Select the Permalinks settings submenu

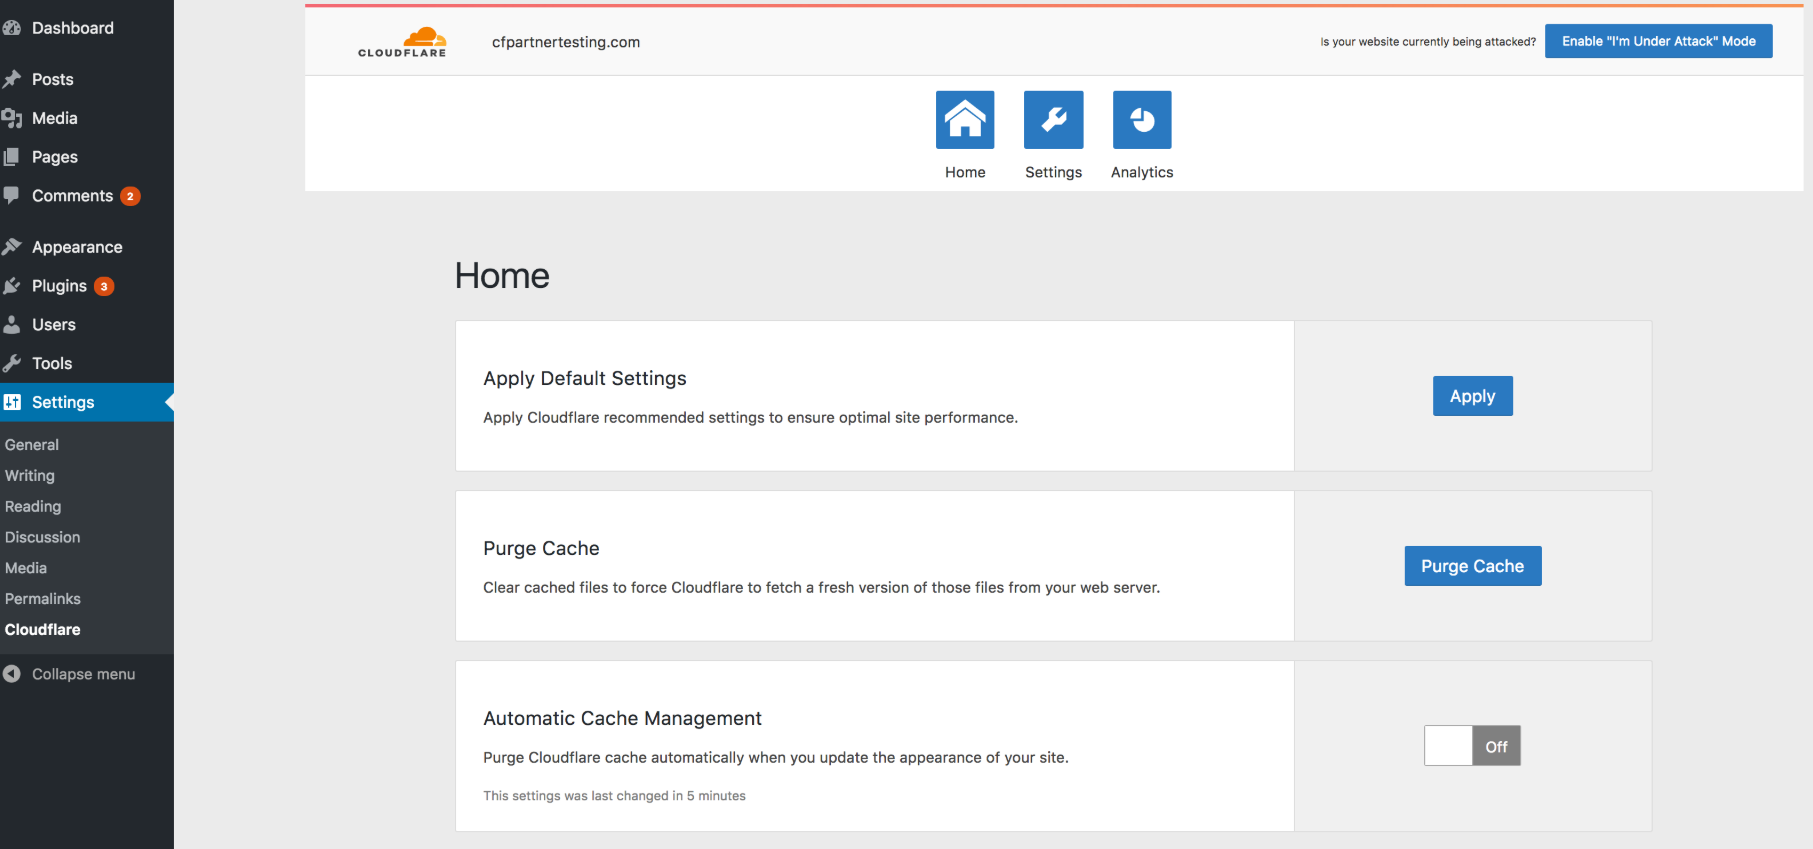[43, 599]
